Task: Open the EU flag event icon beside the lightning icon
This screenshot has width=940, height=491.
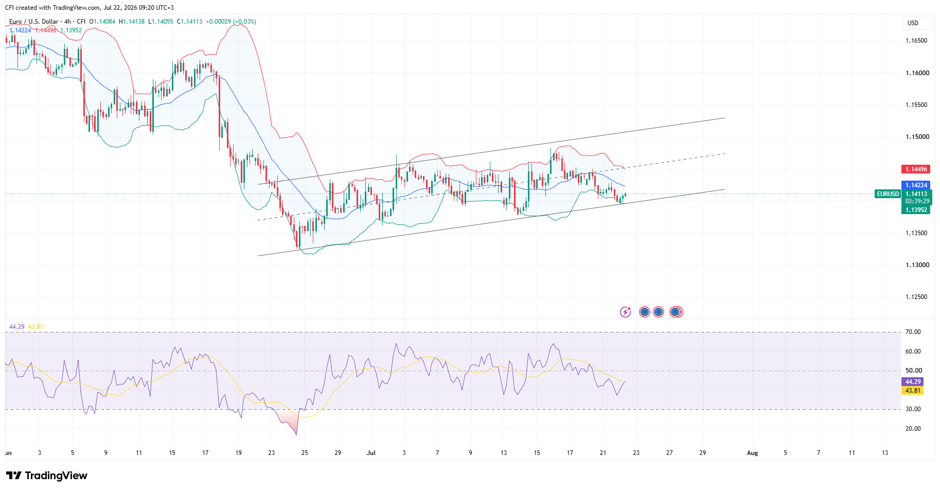Action: (644, 312)
